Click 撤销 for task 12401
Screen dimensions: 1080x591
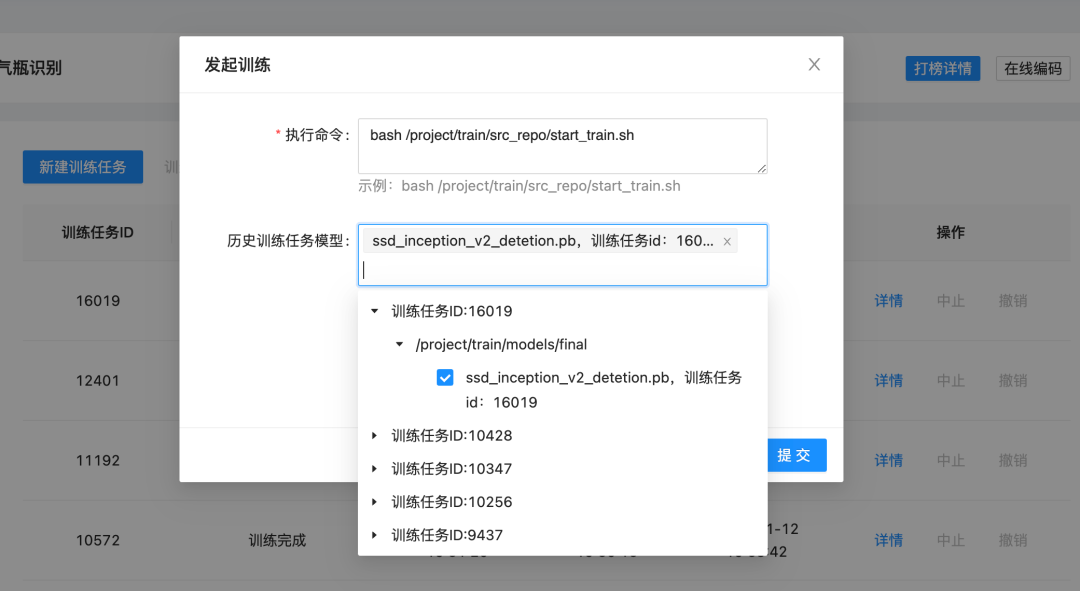coord(1013,380)
